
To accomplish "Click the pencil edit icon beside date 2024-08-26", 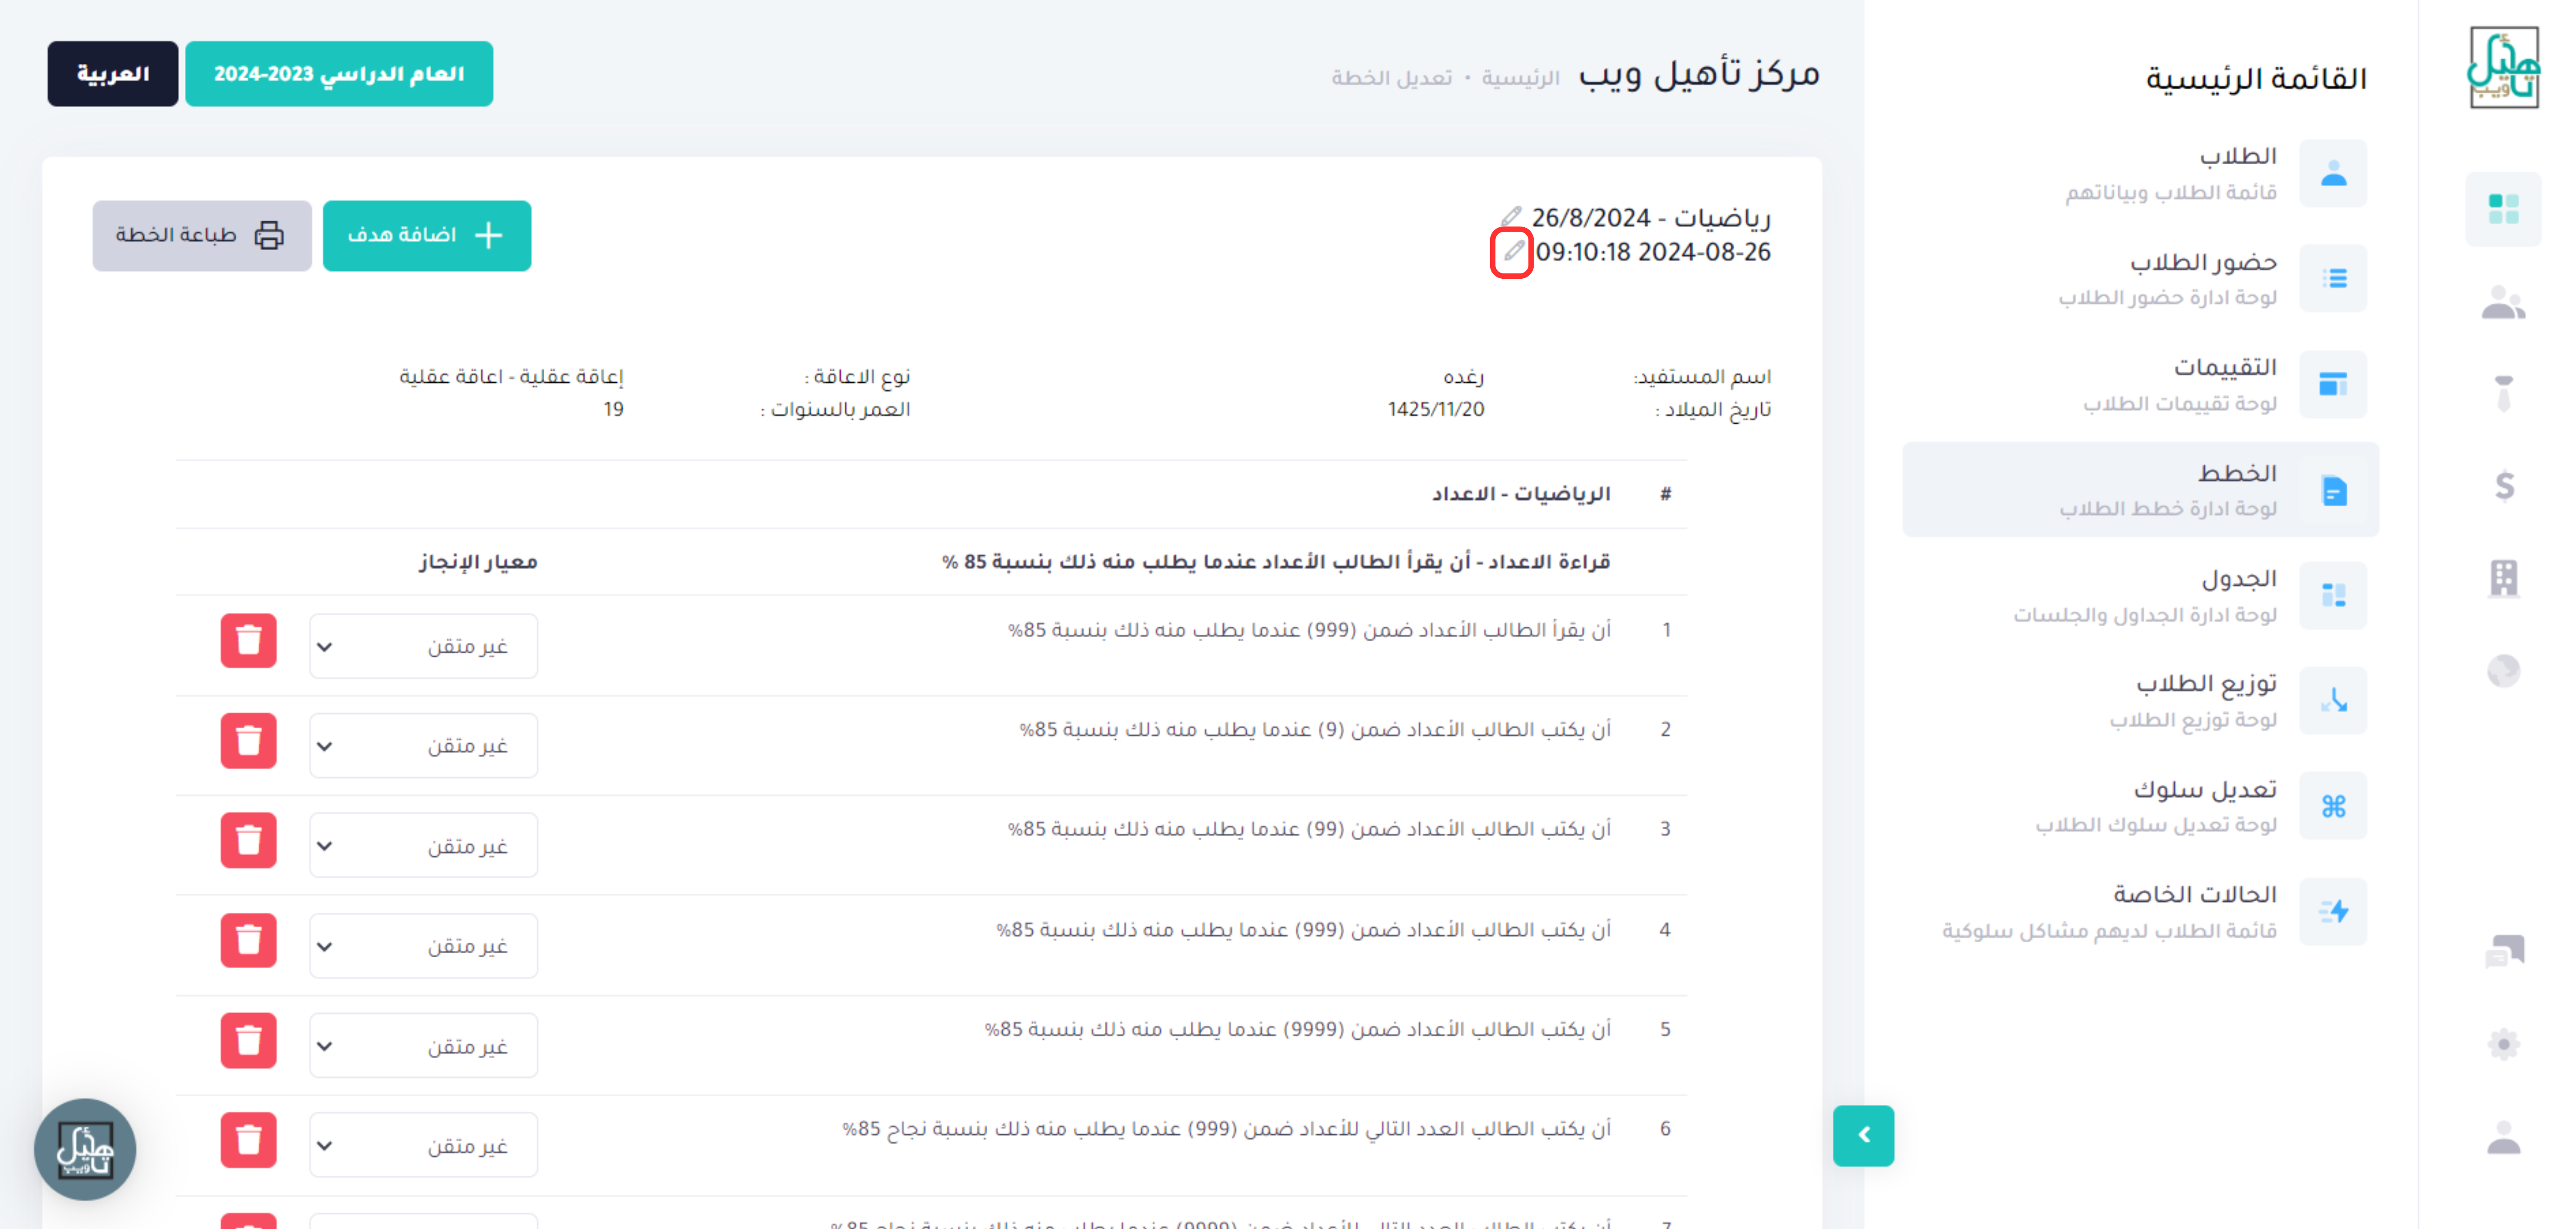I will pos(1513,251).
